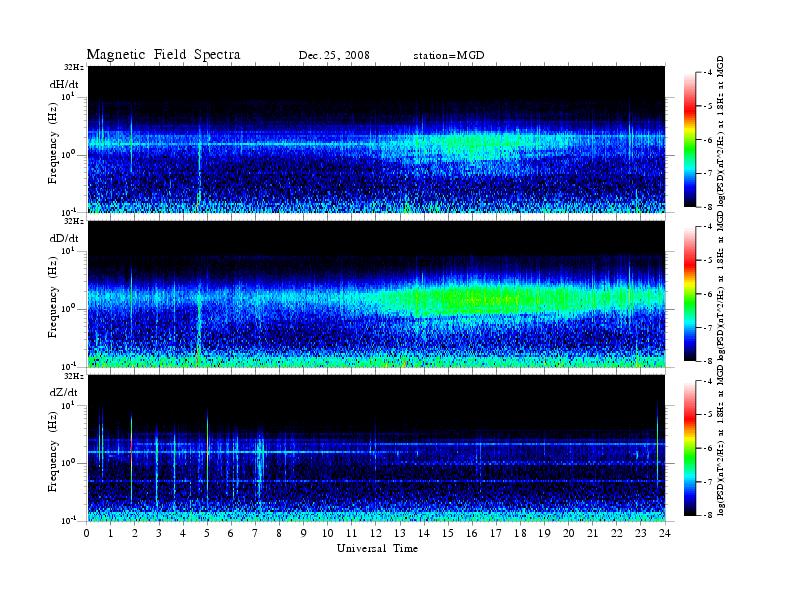Click the hour 0 tick label on time axis
Screen dimensions: 792x612
click(87, 533)
